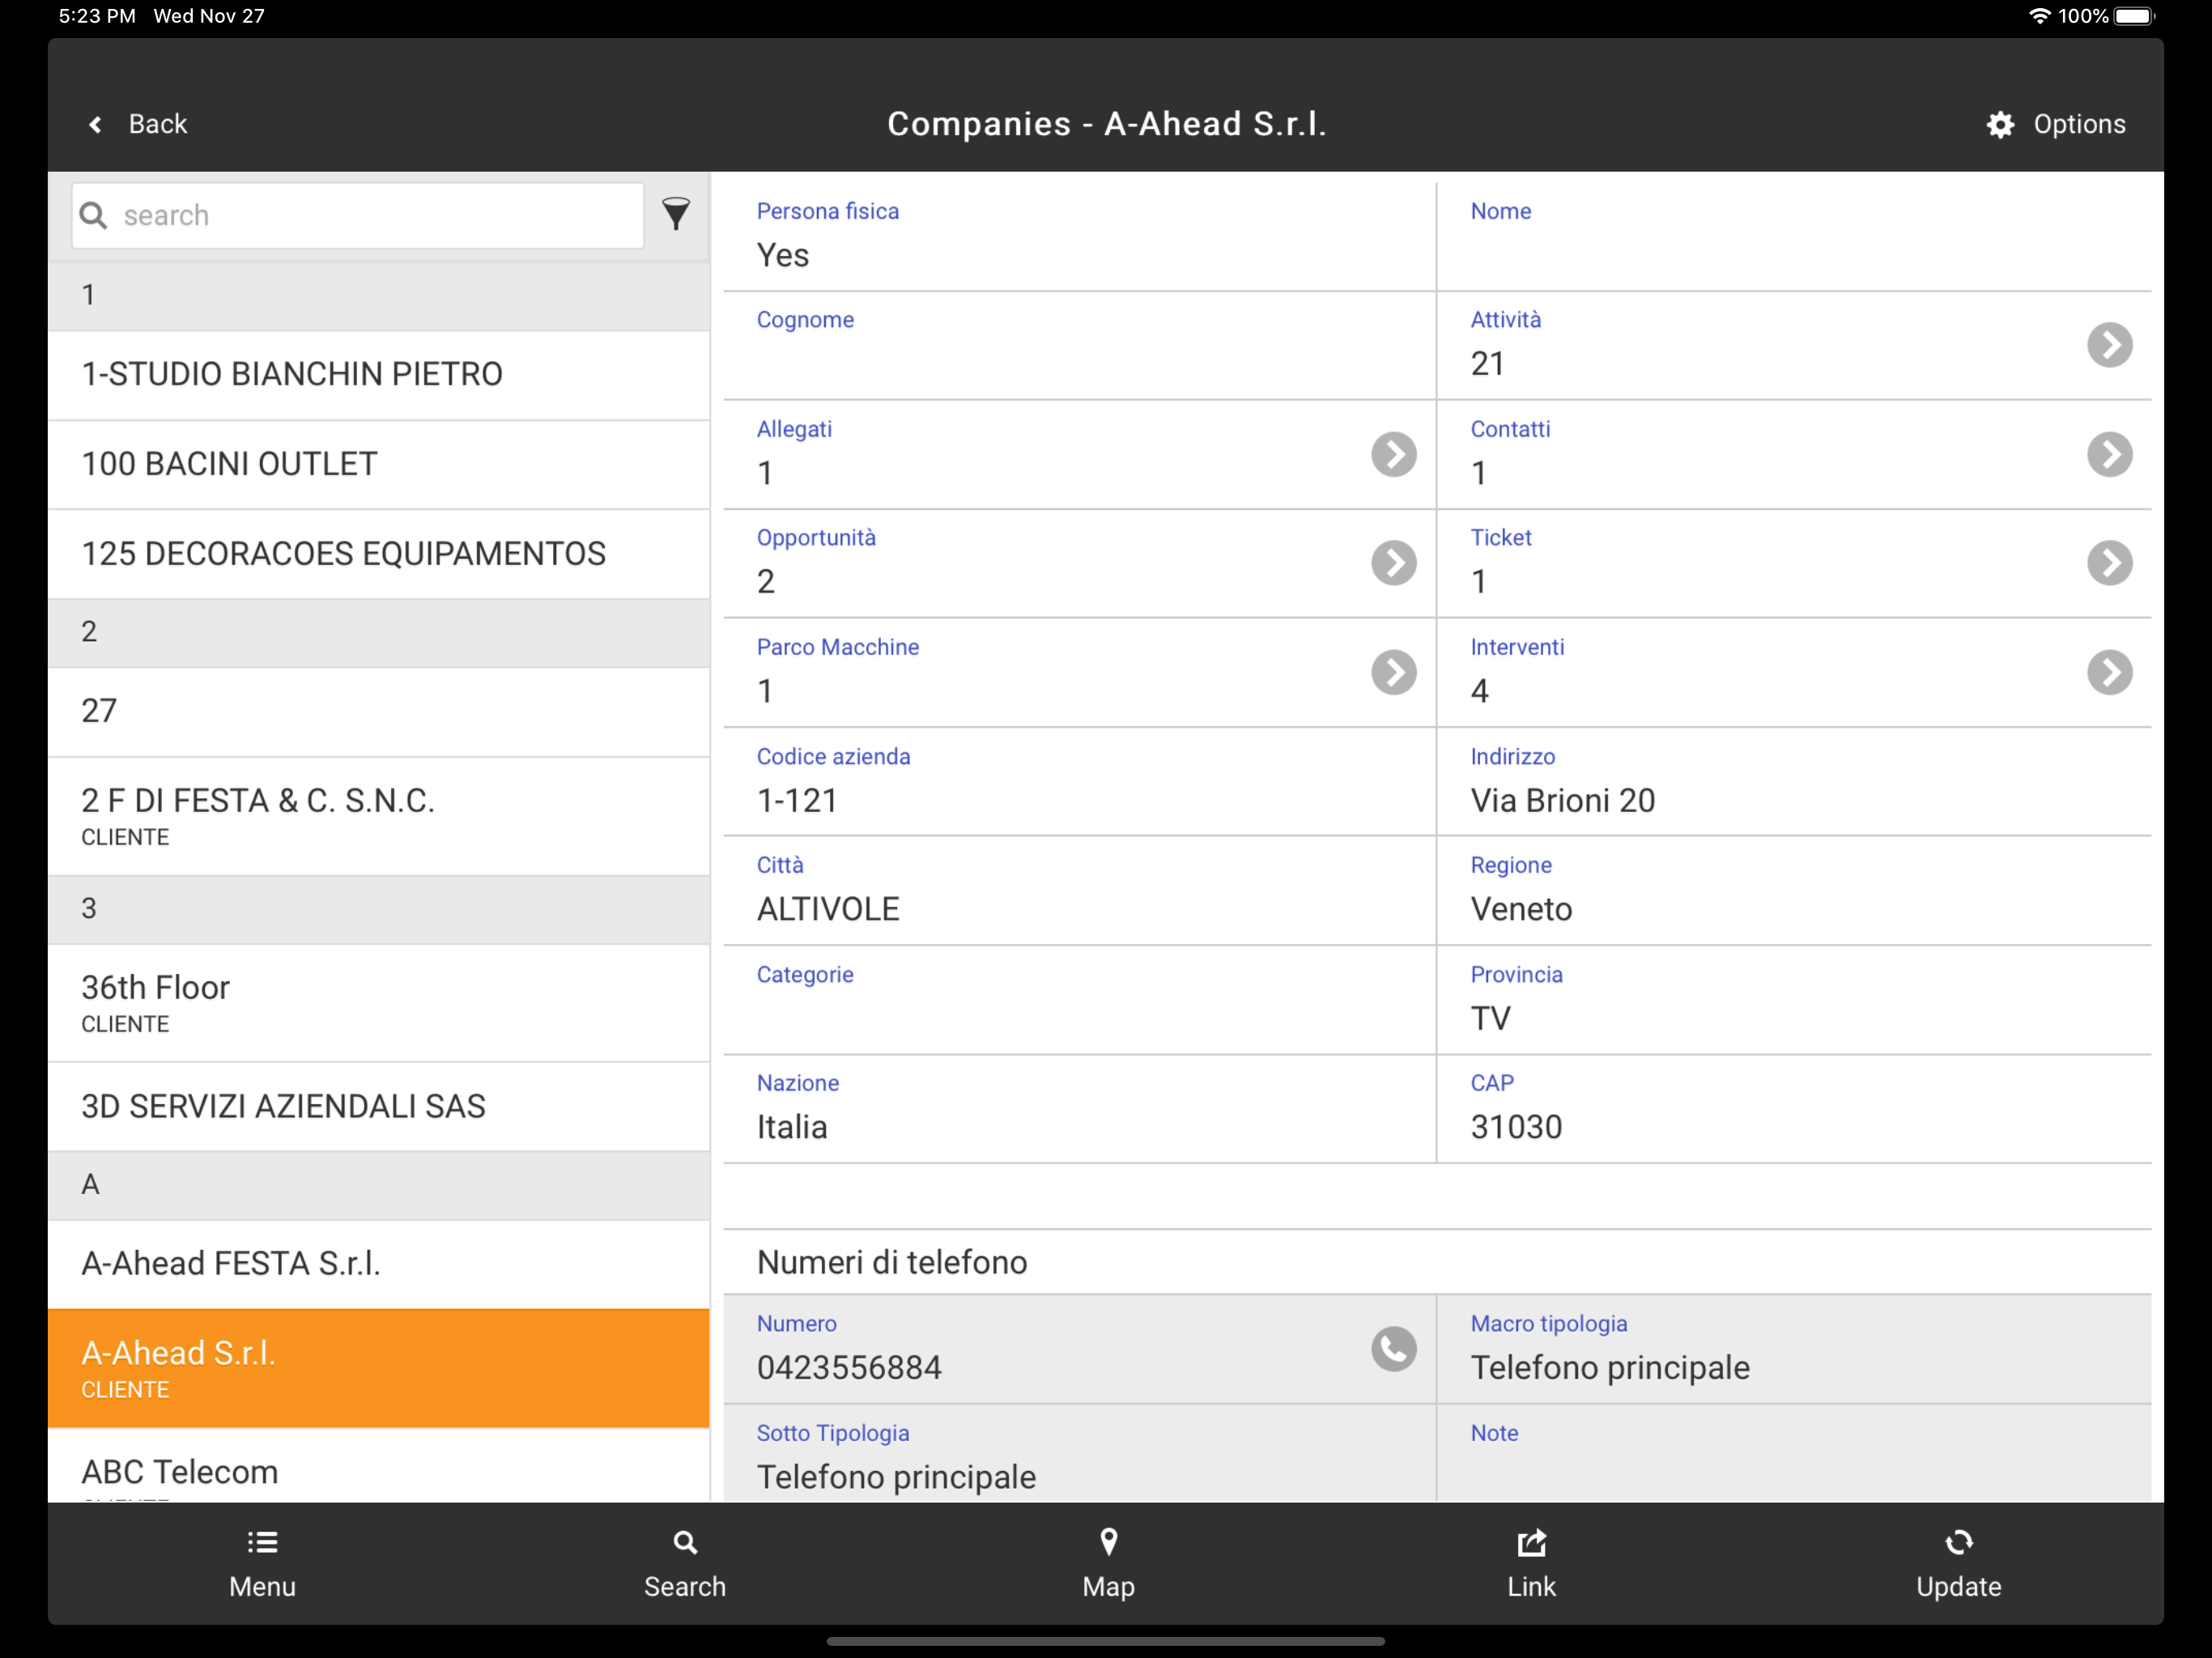2212x1658 pixels.
Task: Tap the Menu label in bottom bar
Action: tap(262, 1587)
